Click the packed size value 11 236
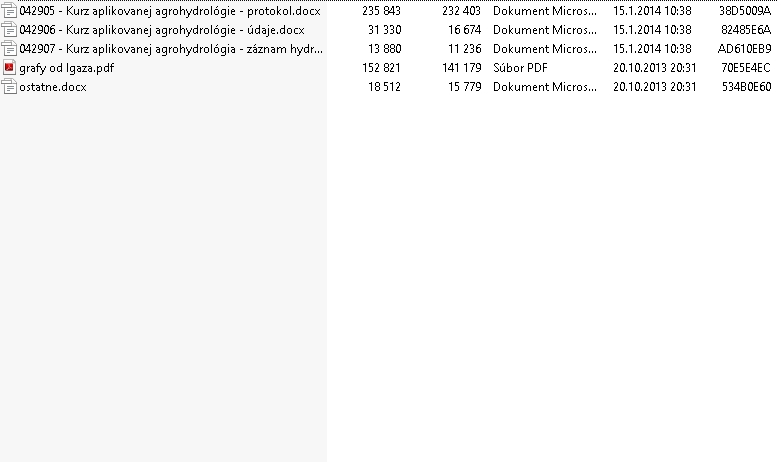This screenshot has width=781, height=462. (x=461, y=49)
